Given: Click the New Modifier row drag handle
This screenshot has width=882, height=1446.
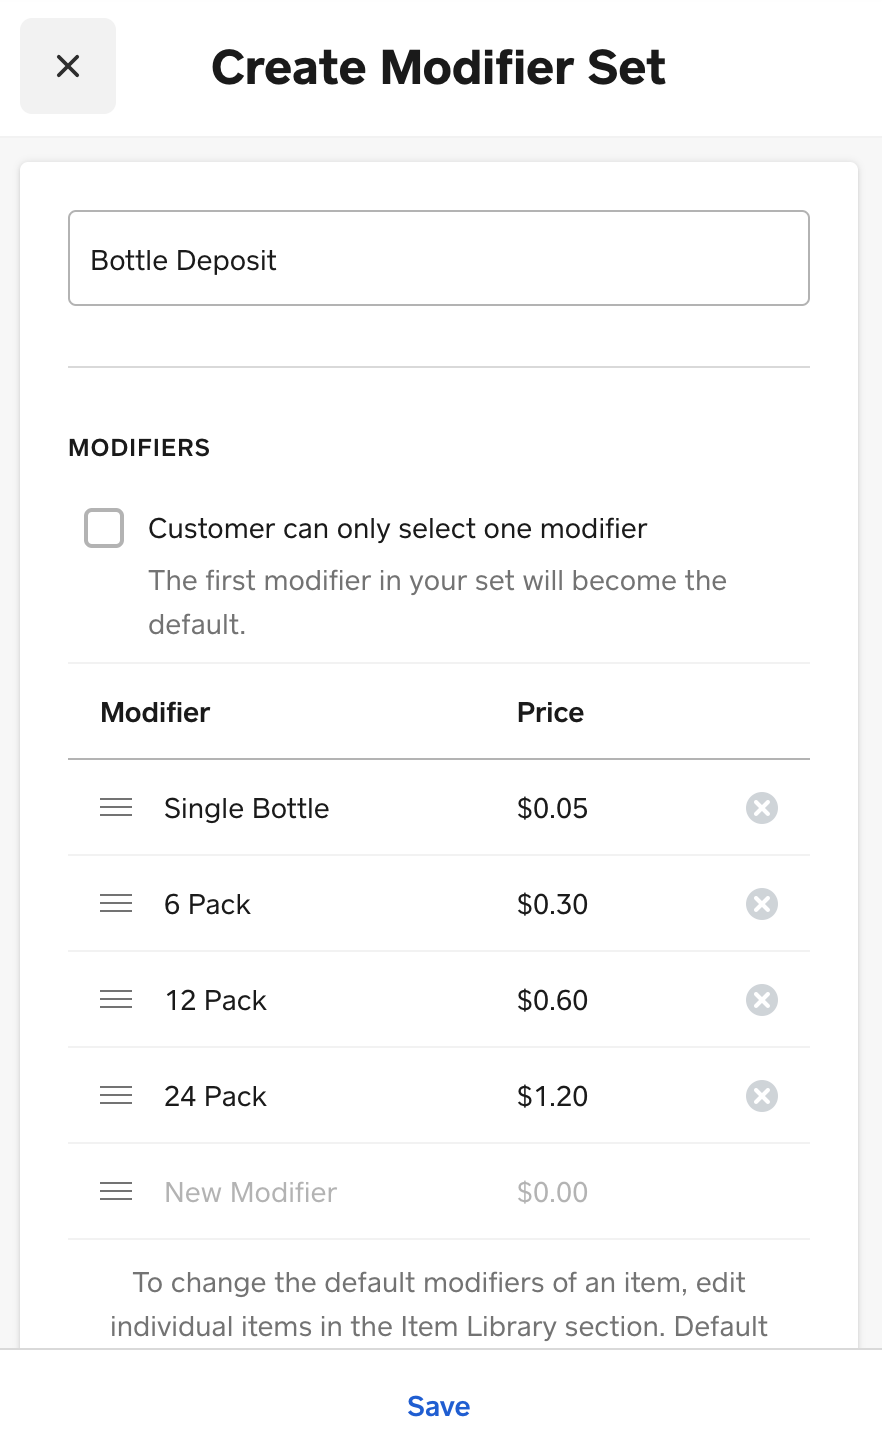Looking at the screenshot, I should (x=116, y=1192).
